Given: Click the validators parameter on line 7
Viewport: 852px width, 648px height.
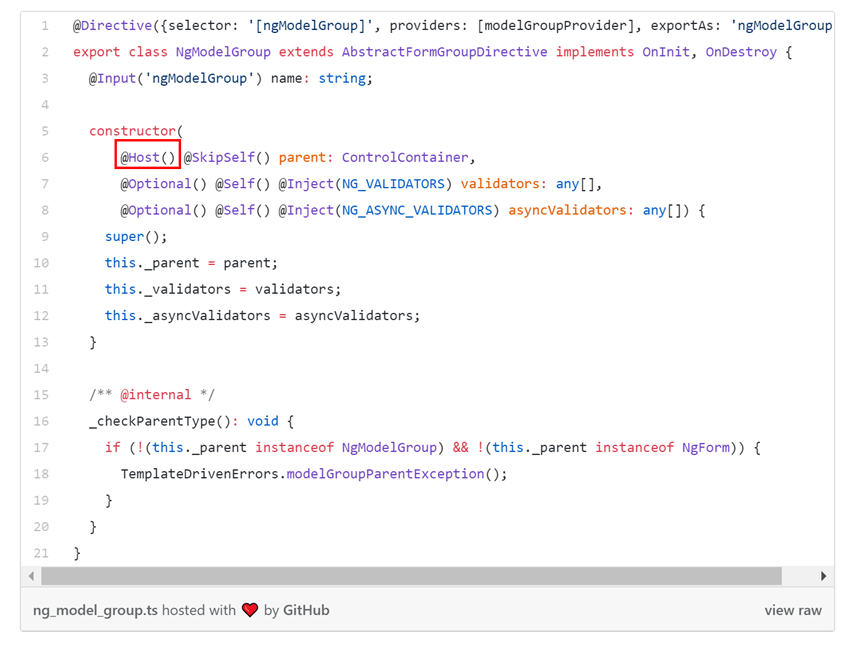Looking at the screenshot, I should [x=500, y=184].
